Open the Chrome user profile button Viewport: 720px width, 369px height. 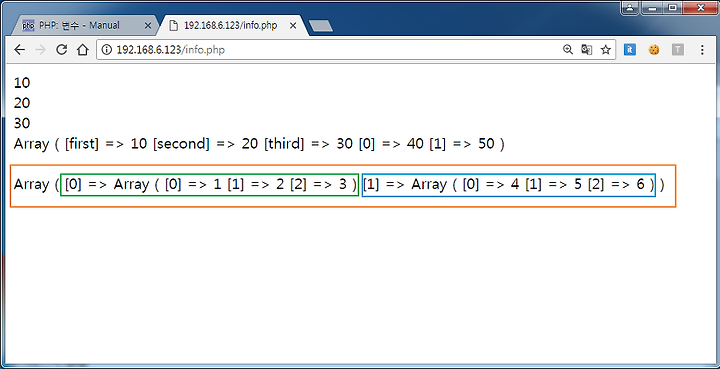pos(630,8)
